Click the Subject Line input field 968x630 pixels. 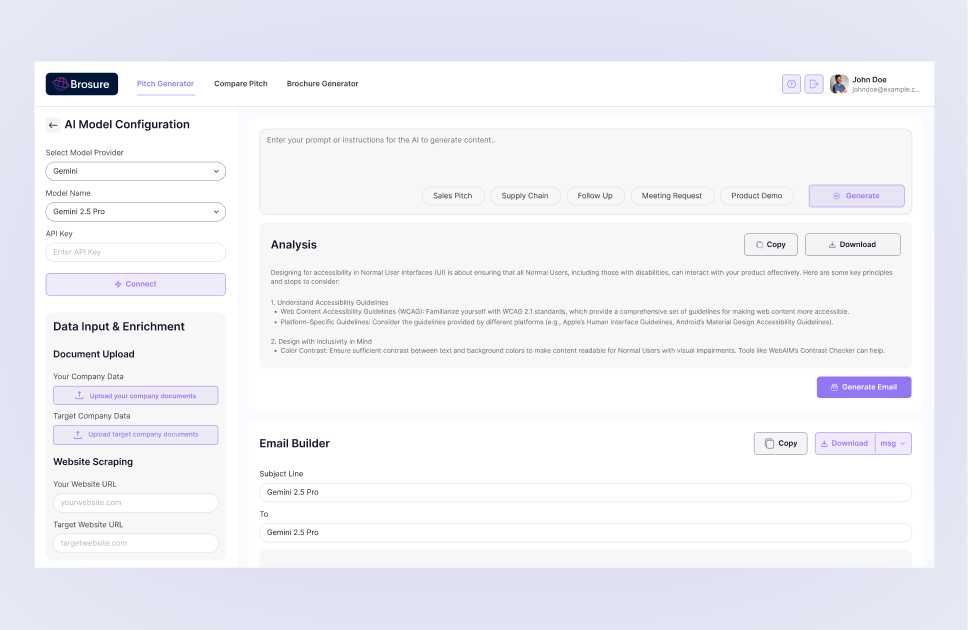585,492
